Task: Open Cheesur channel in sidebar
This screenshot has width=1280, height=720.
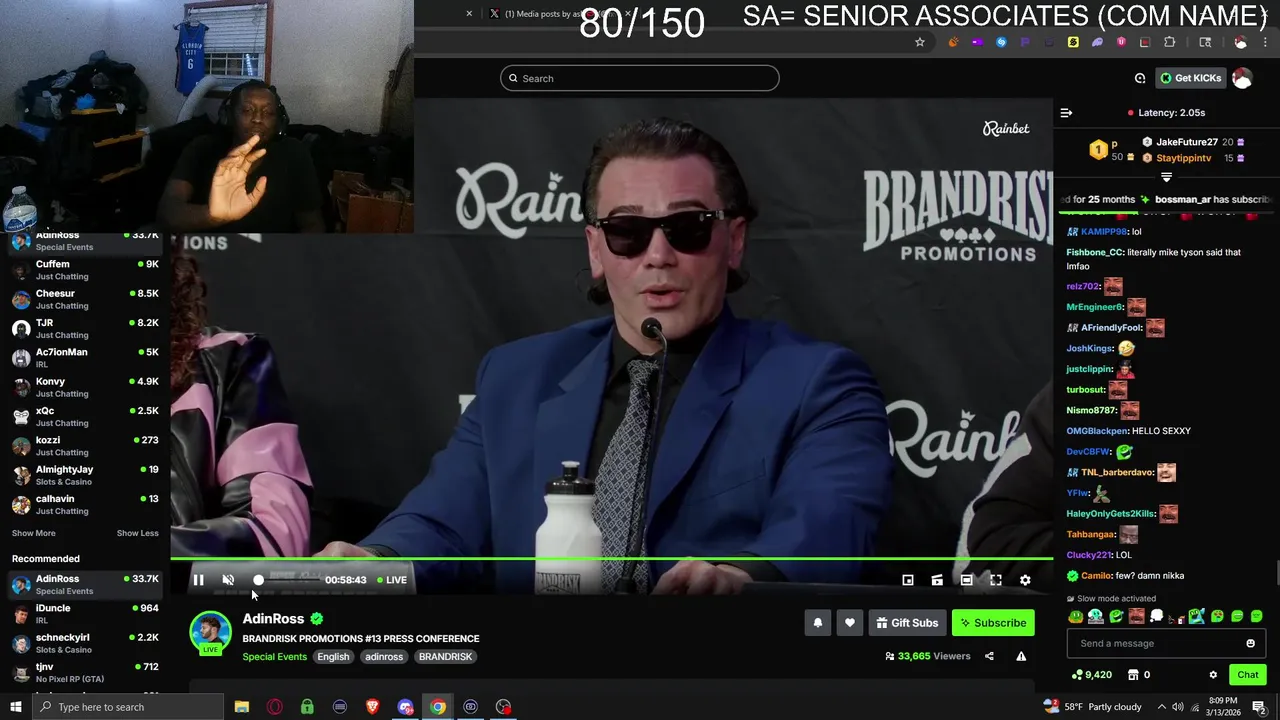Action: pos(85,299)
